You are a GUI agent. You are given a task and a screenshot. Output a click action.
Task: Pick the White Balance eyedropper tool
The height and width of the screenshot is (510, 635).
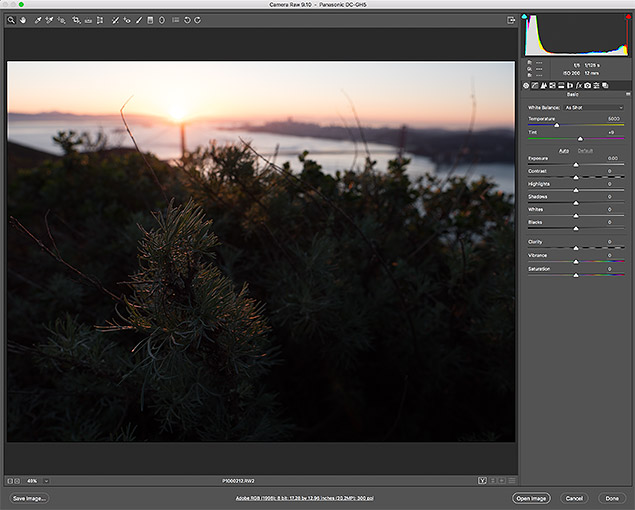point(36,19)
